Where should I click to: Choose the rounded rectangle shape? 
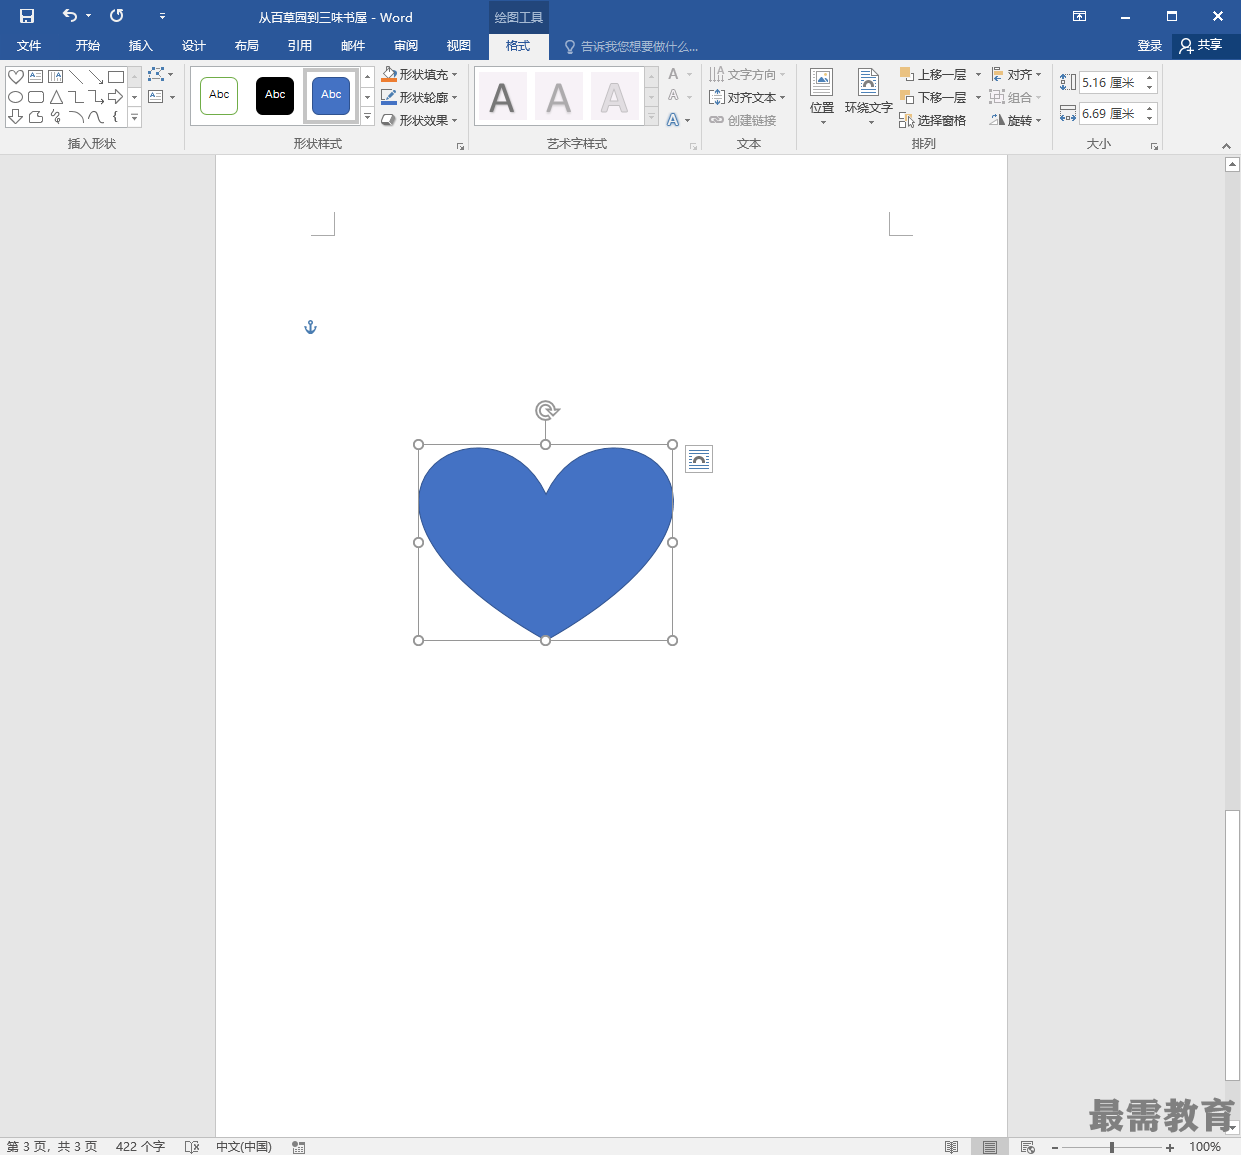(36, 97)
